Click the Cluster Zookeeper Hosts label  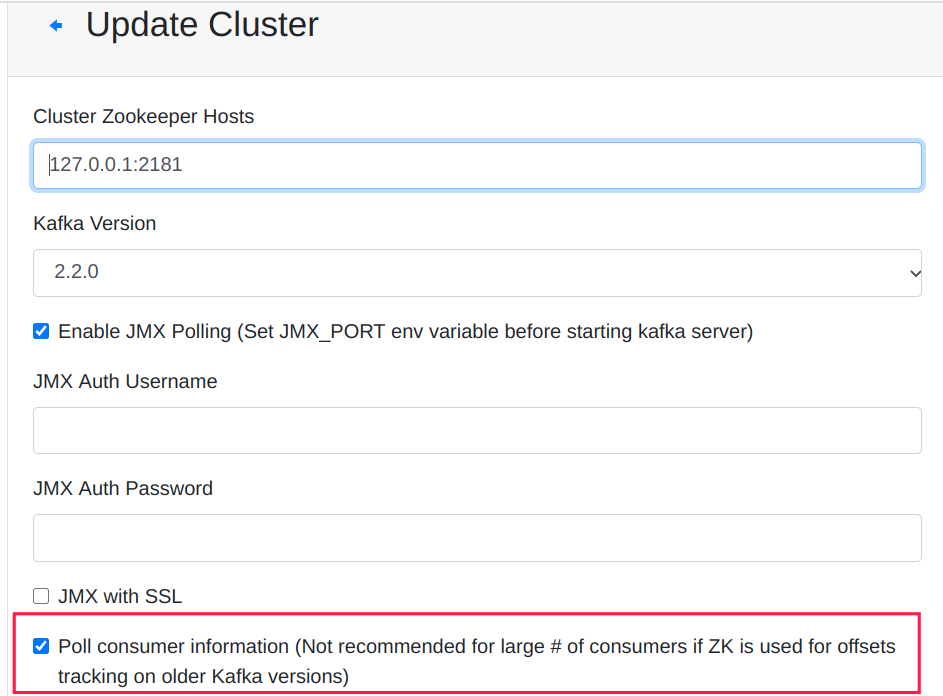(144, 116)
